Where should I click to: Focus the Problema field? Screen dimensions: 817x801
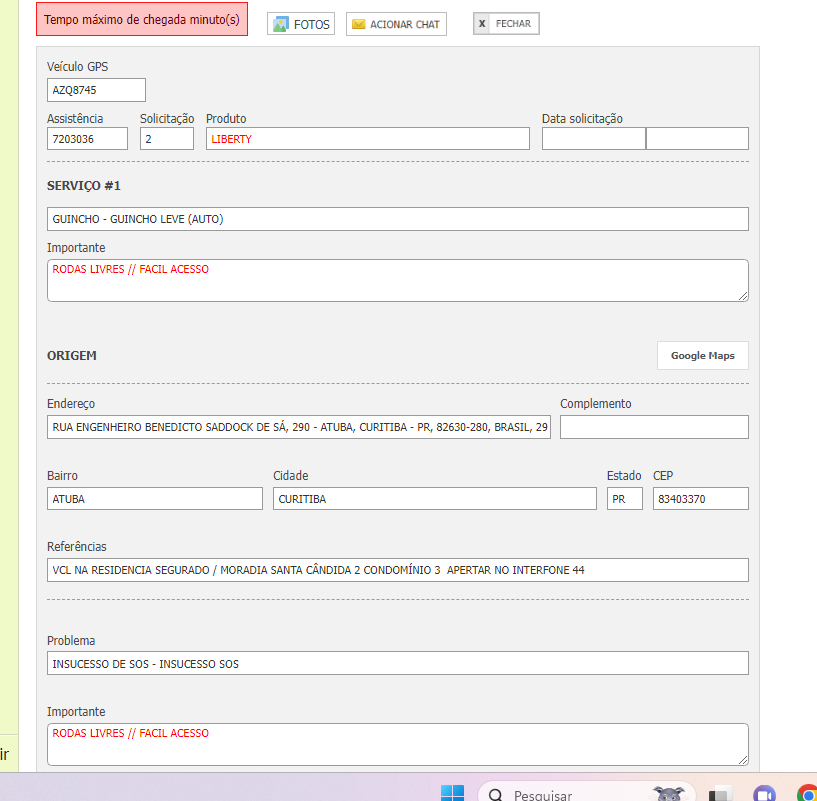pos(397,663)
